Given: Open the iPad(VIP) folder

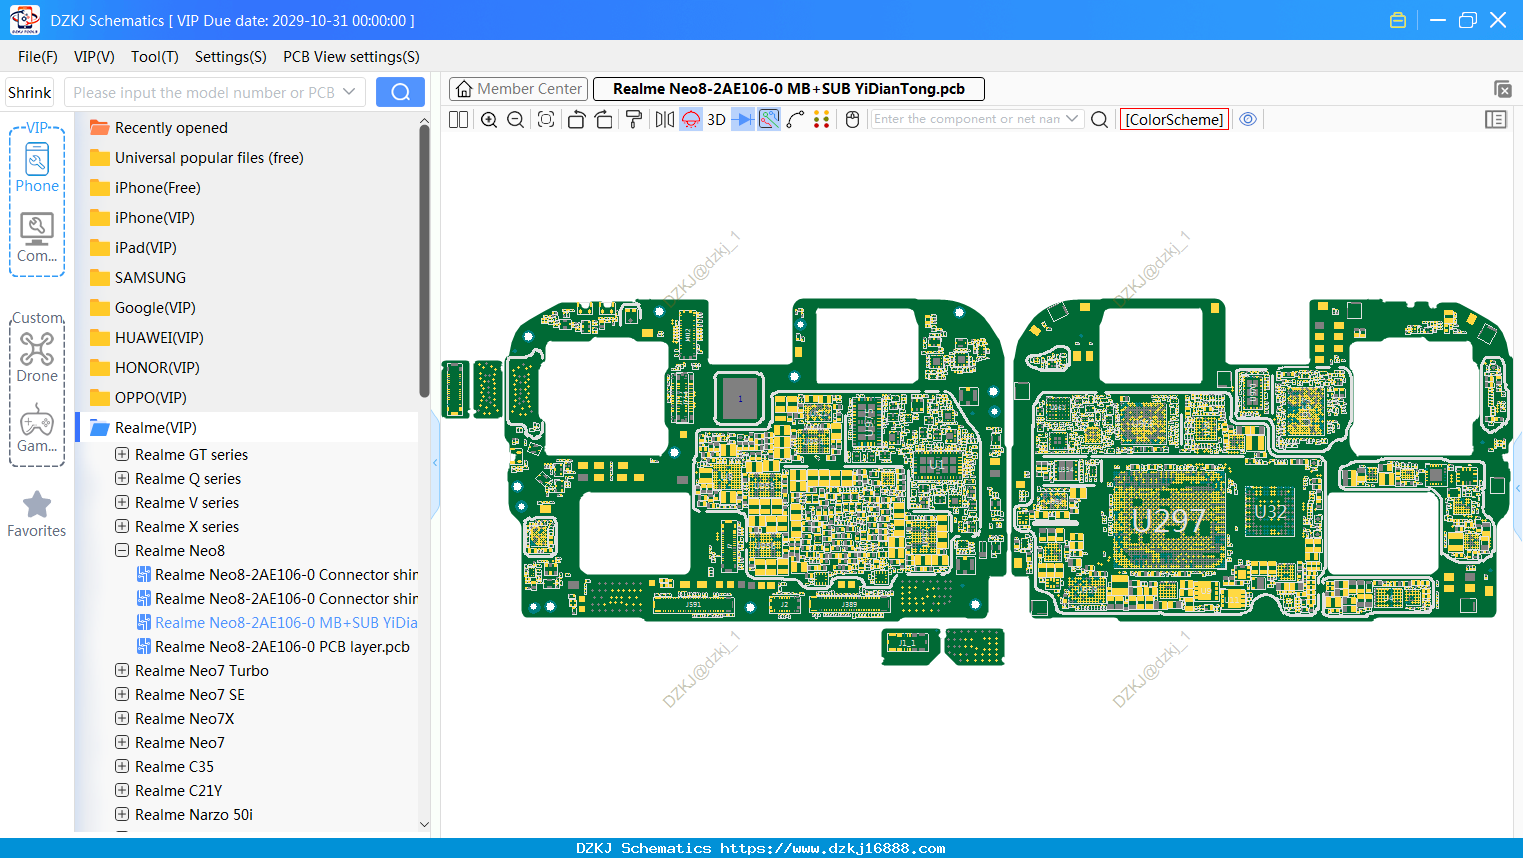Looking at the screenshot, I should click(133, 248).
